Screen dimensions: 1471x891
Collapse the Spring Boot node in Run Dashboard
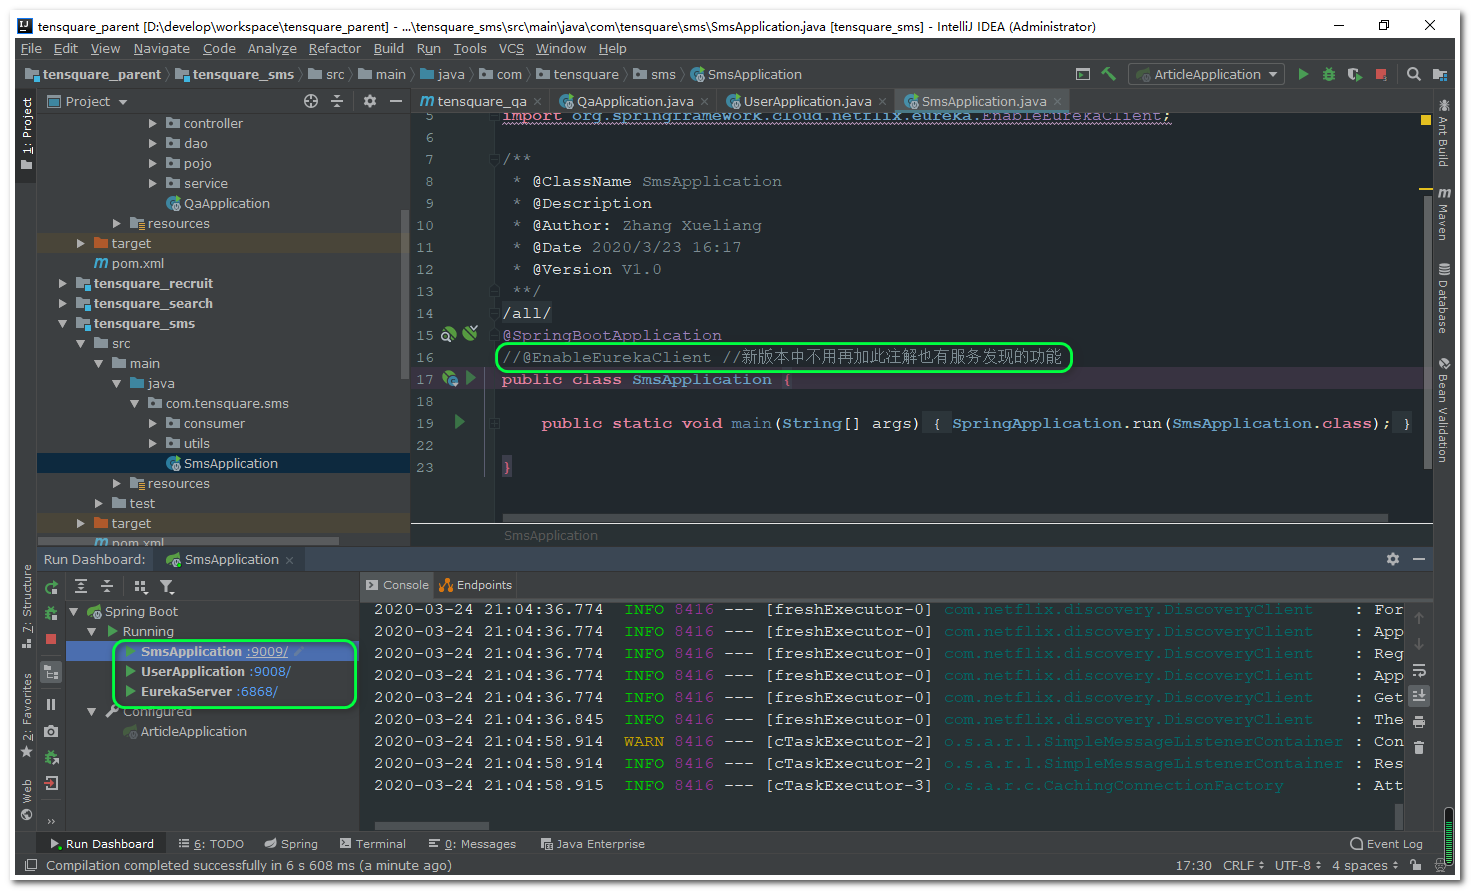coord(73,611)
